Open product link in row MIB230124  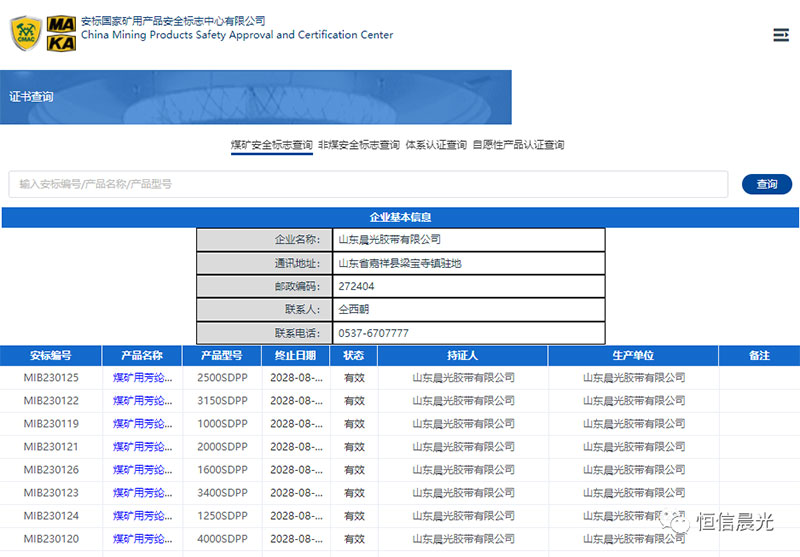142,516
